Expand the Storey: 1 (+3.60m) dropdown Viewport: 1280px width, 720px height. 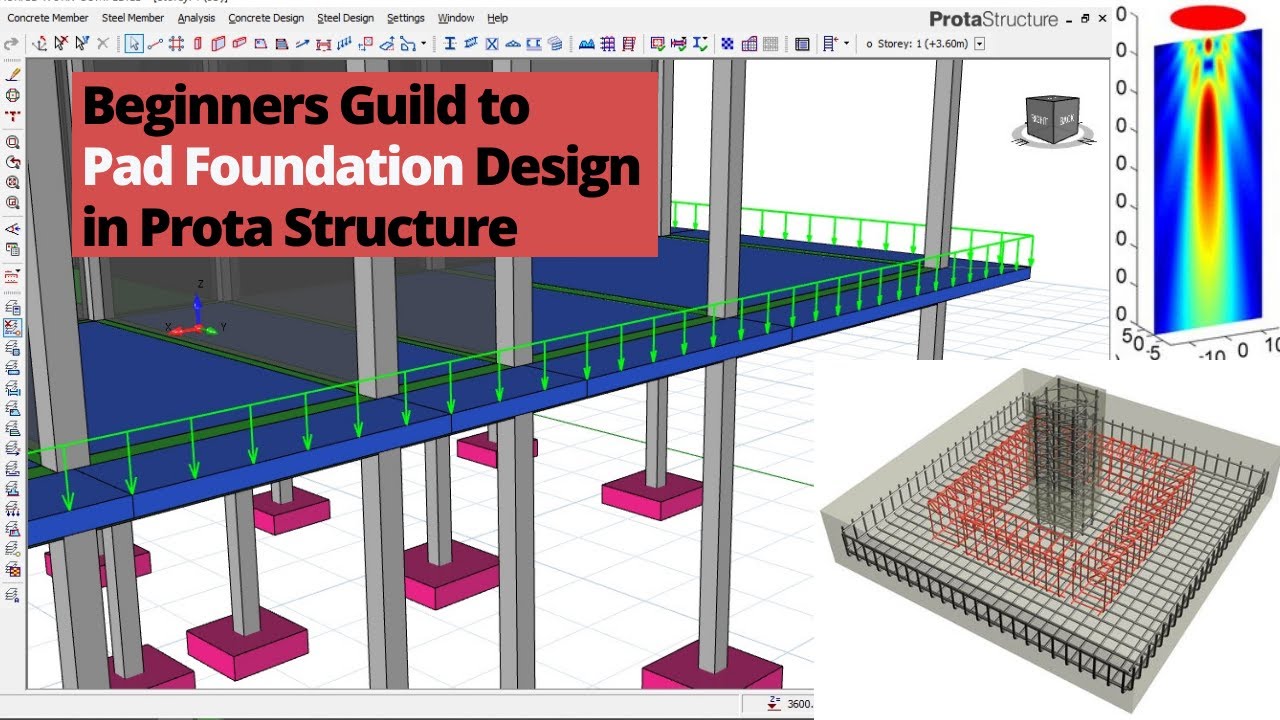click(x=980, y=43)
